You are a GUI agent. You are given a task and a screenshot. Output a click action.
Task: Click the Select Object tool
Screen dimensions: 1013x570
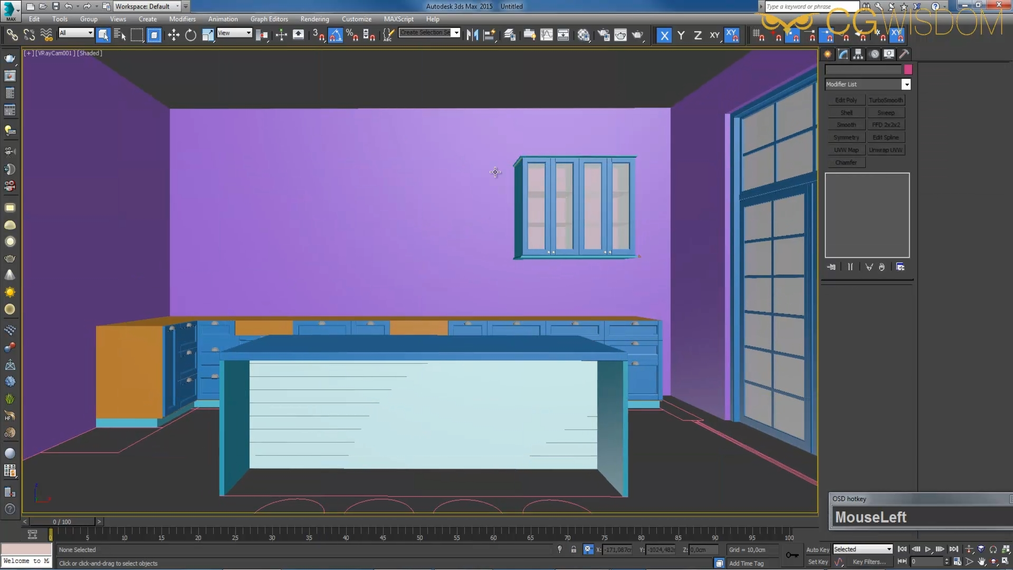103,35
